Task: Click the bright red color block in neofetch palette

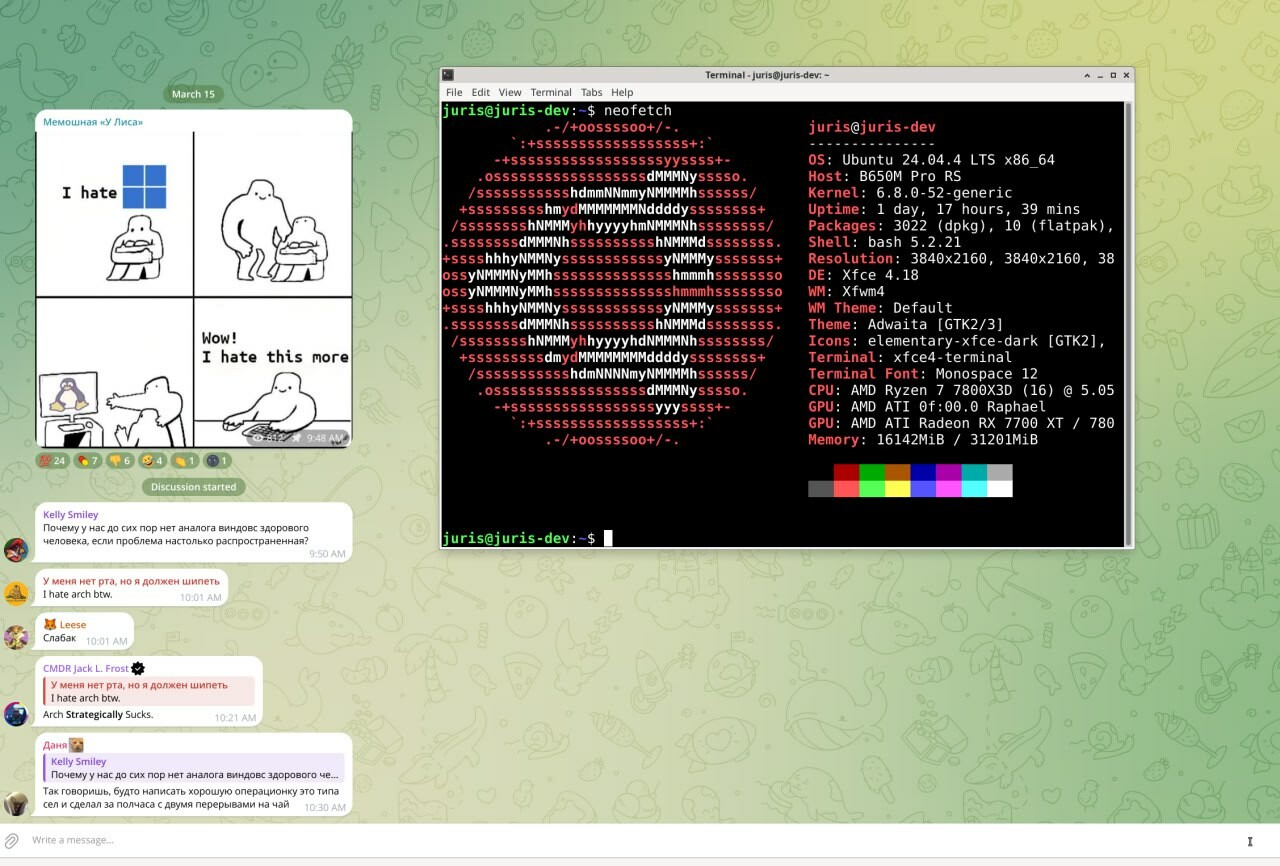Action: pyautogui.click(x=846, y=489)
